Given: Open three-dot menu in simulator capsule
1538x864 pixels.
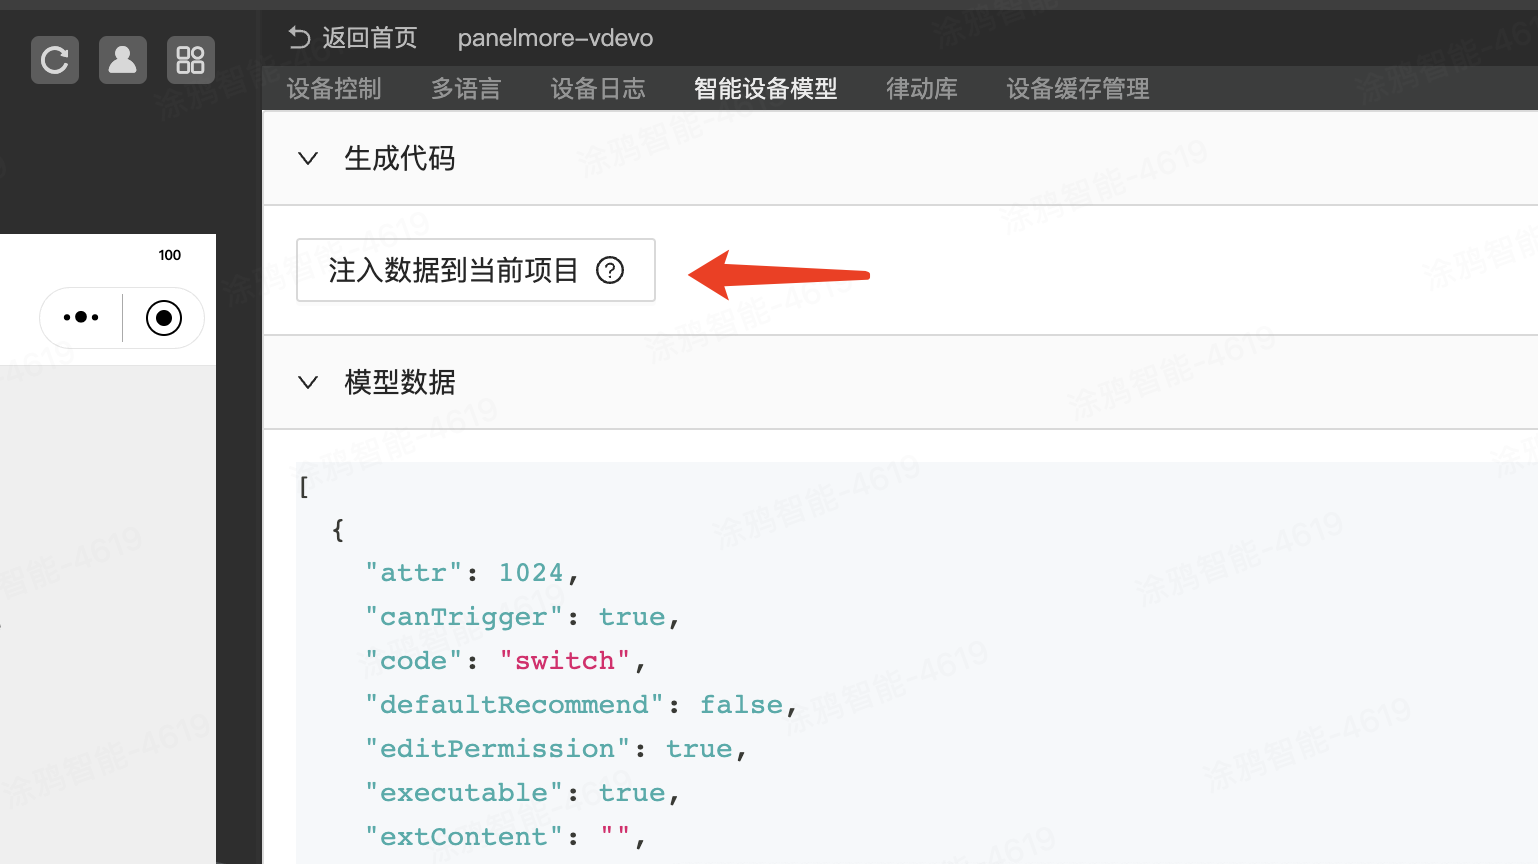Looking at the screenshot, I should click(x=81, y=318).
